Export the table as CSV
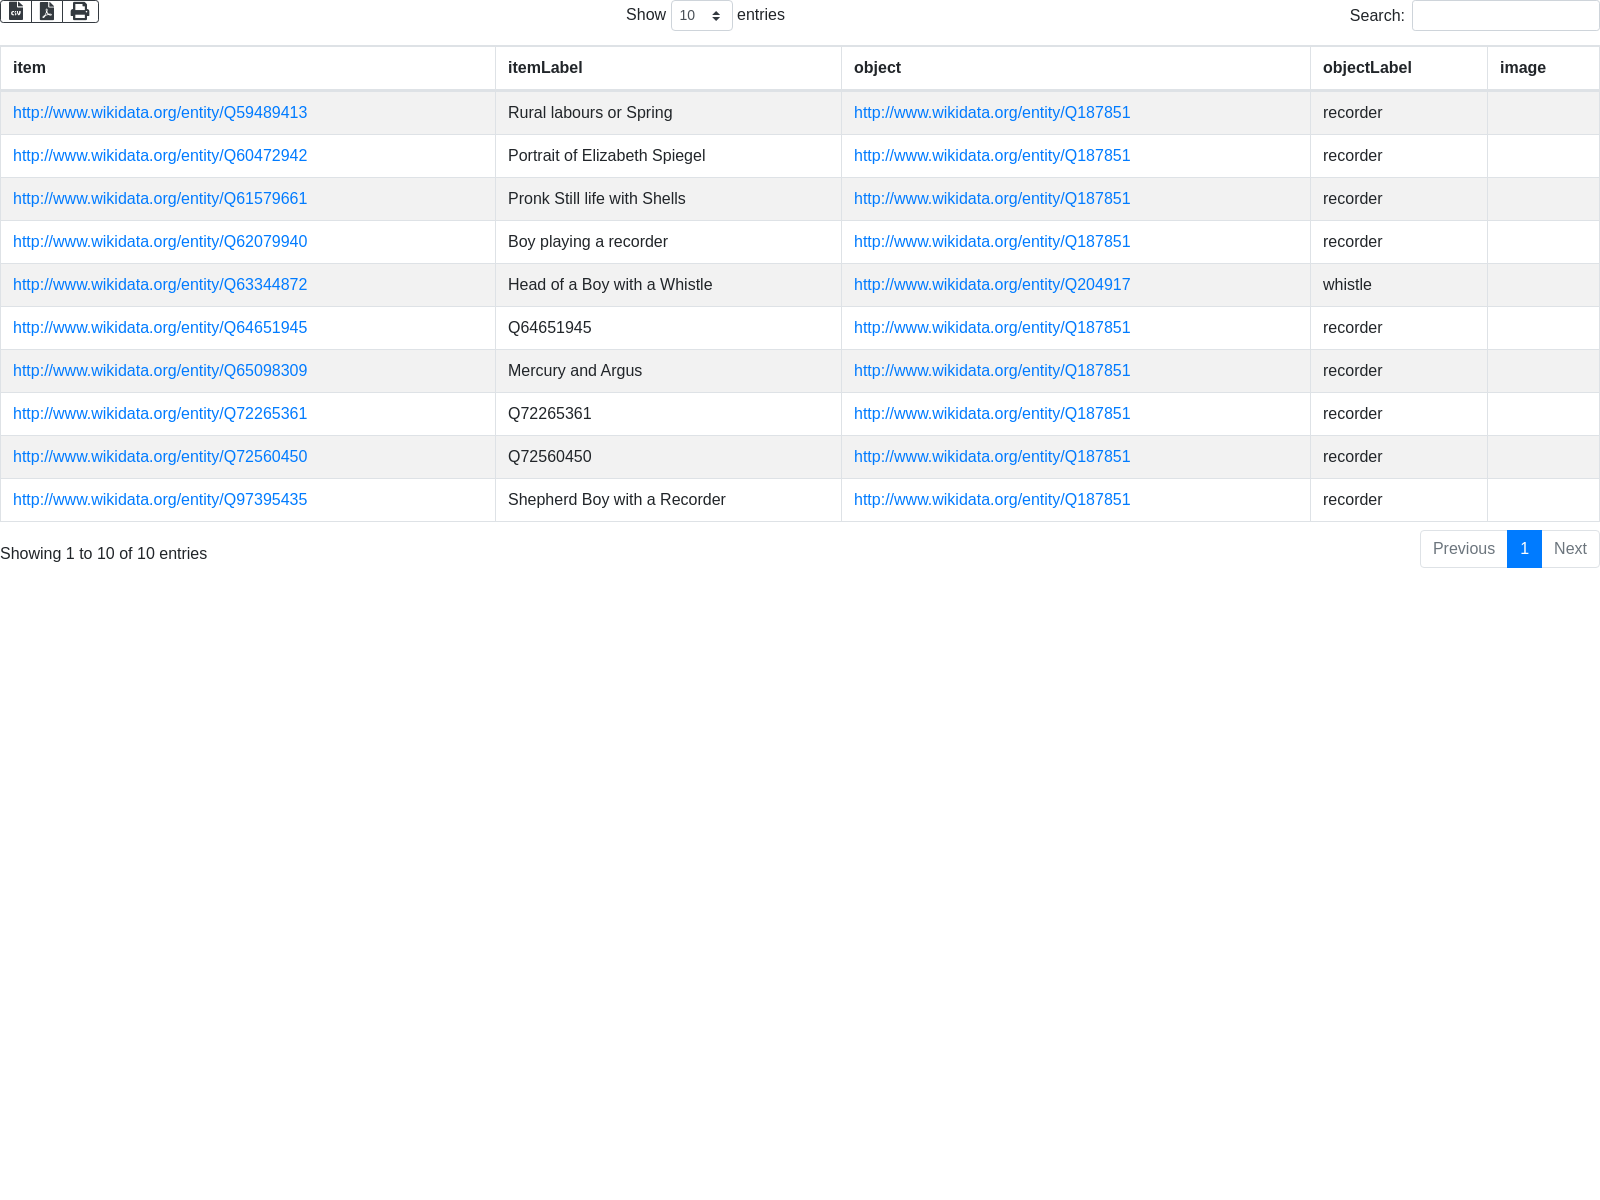This screenshot has height=1200, width=1600. (x=16, y=11)
